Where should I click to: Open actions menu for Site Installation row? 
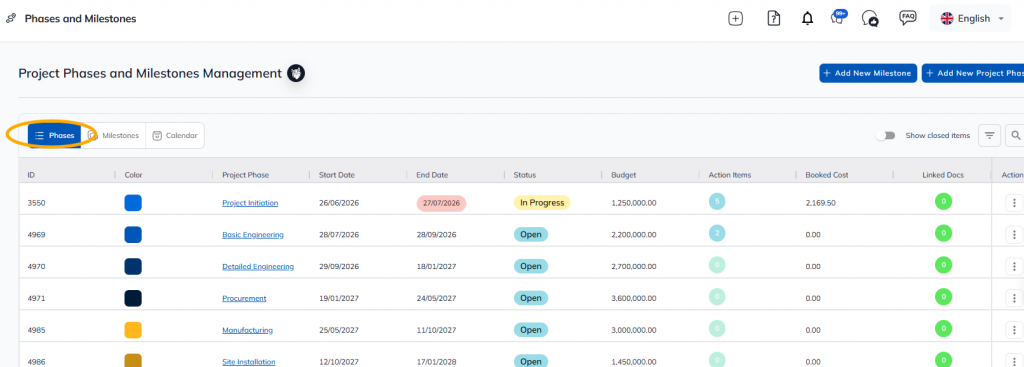point(1014,361)
